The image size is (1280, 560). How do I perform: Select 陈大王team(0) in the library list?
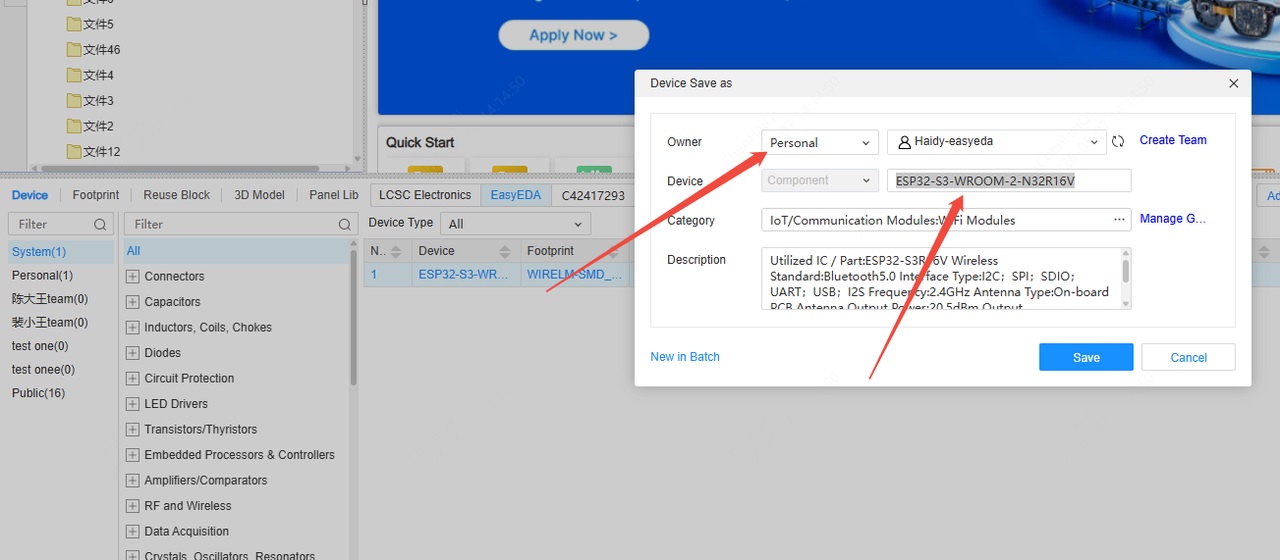[x=50, y=299]
